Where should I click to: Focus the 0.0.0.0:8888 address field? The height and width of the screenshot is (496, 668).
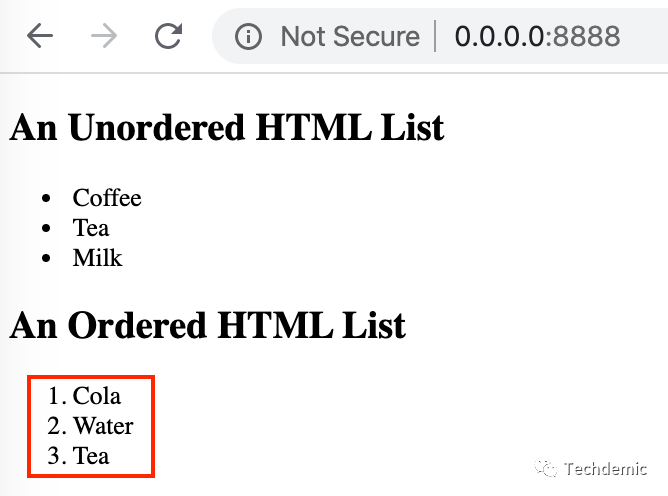(537, 37)
